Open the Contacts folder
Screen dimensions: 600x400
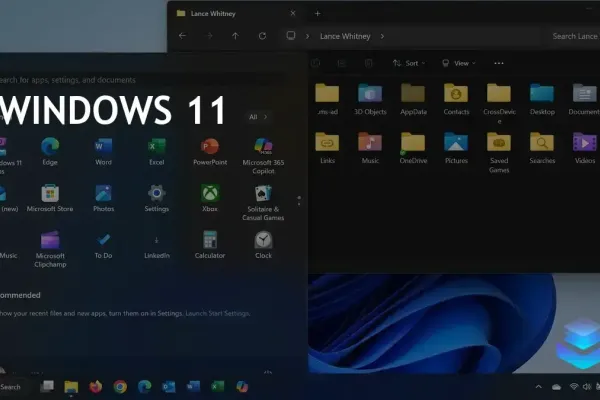(456, 100)
